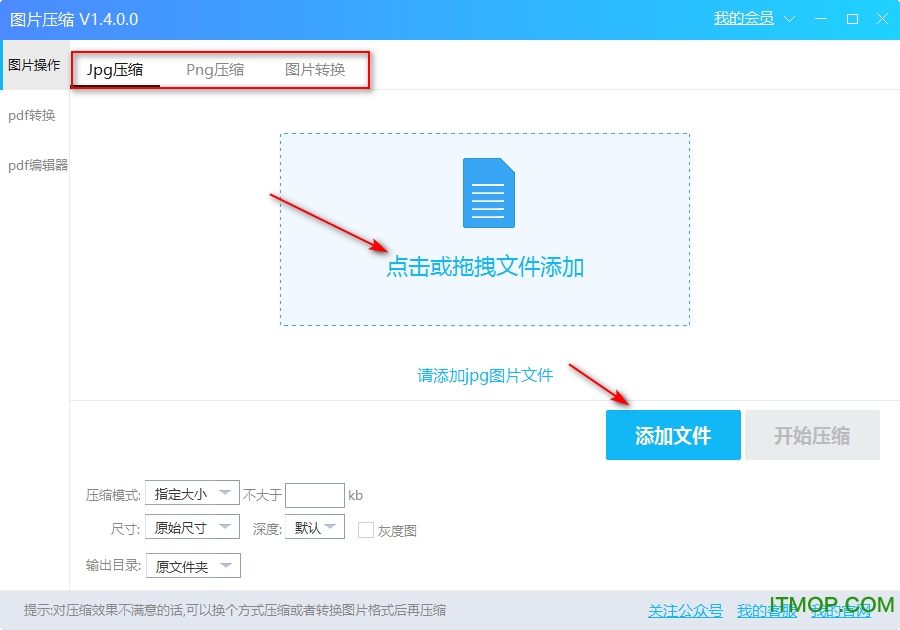
Task: Open the 输出目录 dropdown showing 原文件夹
Action: point(193,566)
